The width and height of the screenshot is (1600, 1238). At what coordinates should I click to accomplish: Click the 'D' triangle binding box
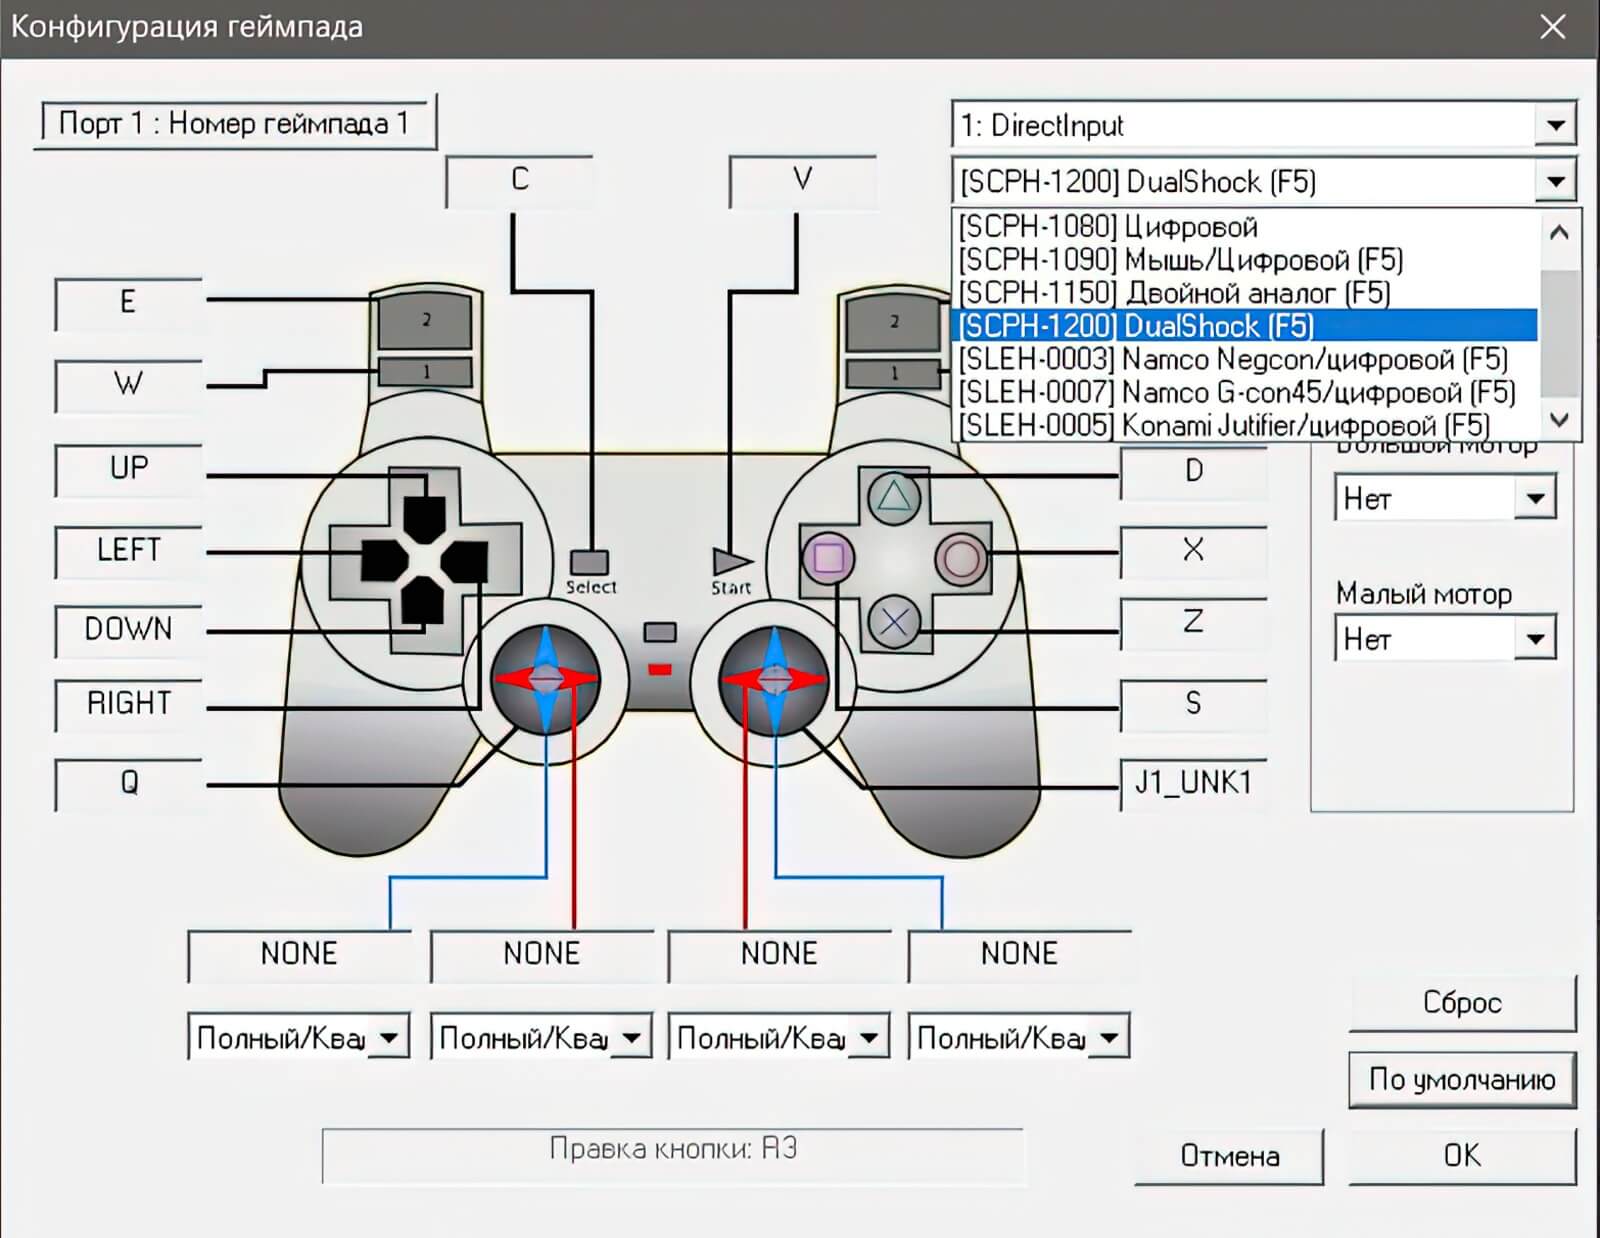click(x=1194, y=473)
